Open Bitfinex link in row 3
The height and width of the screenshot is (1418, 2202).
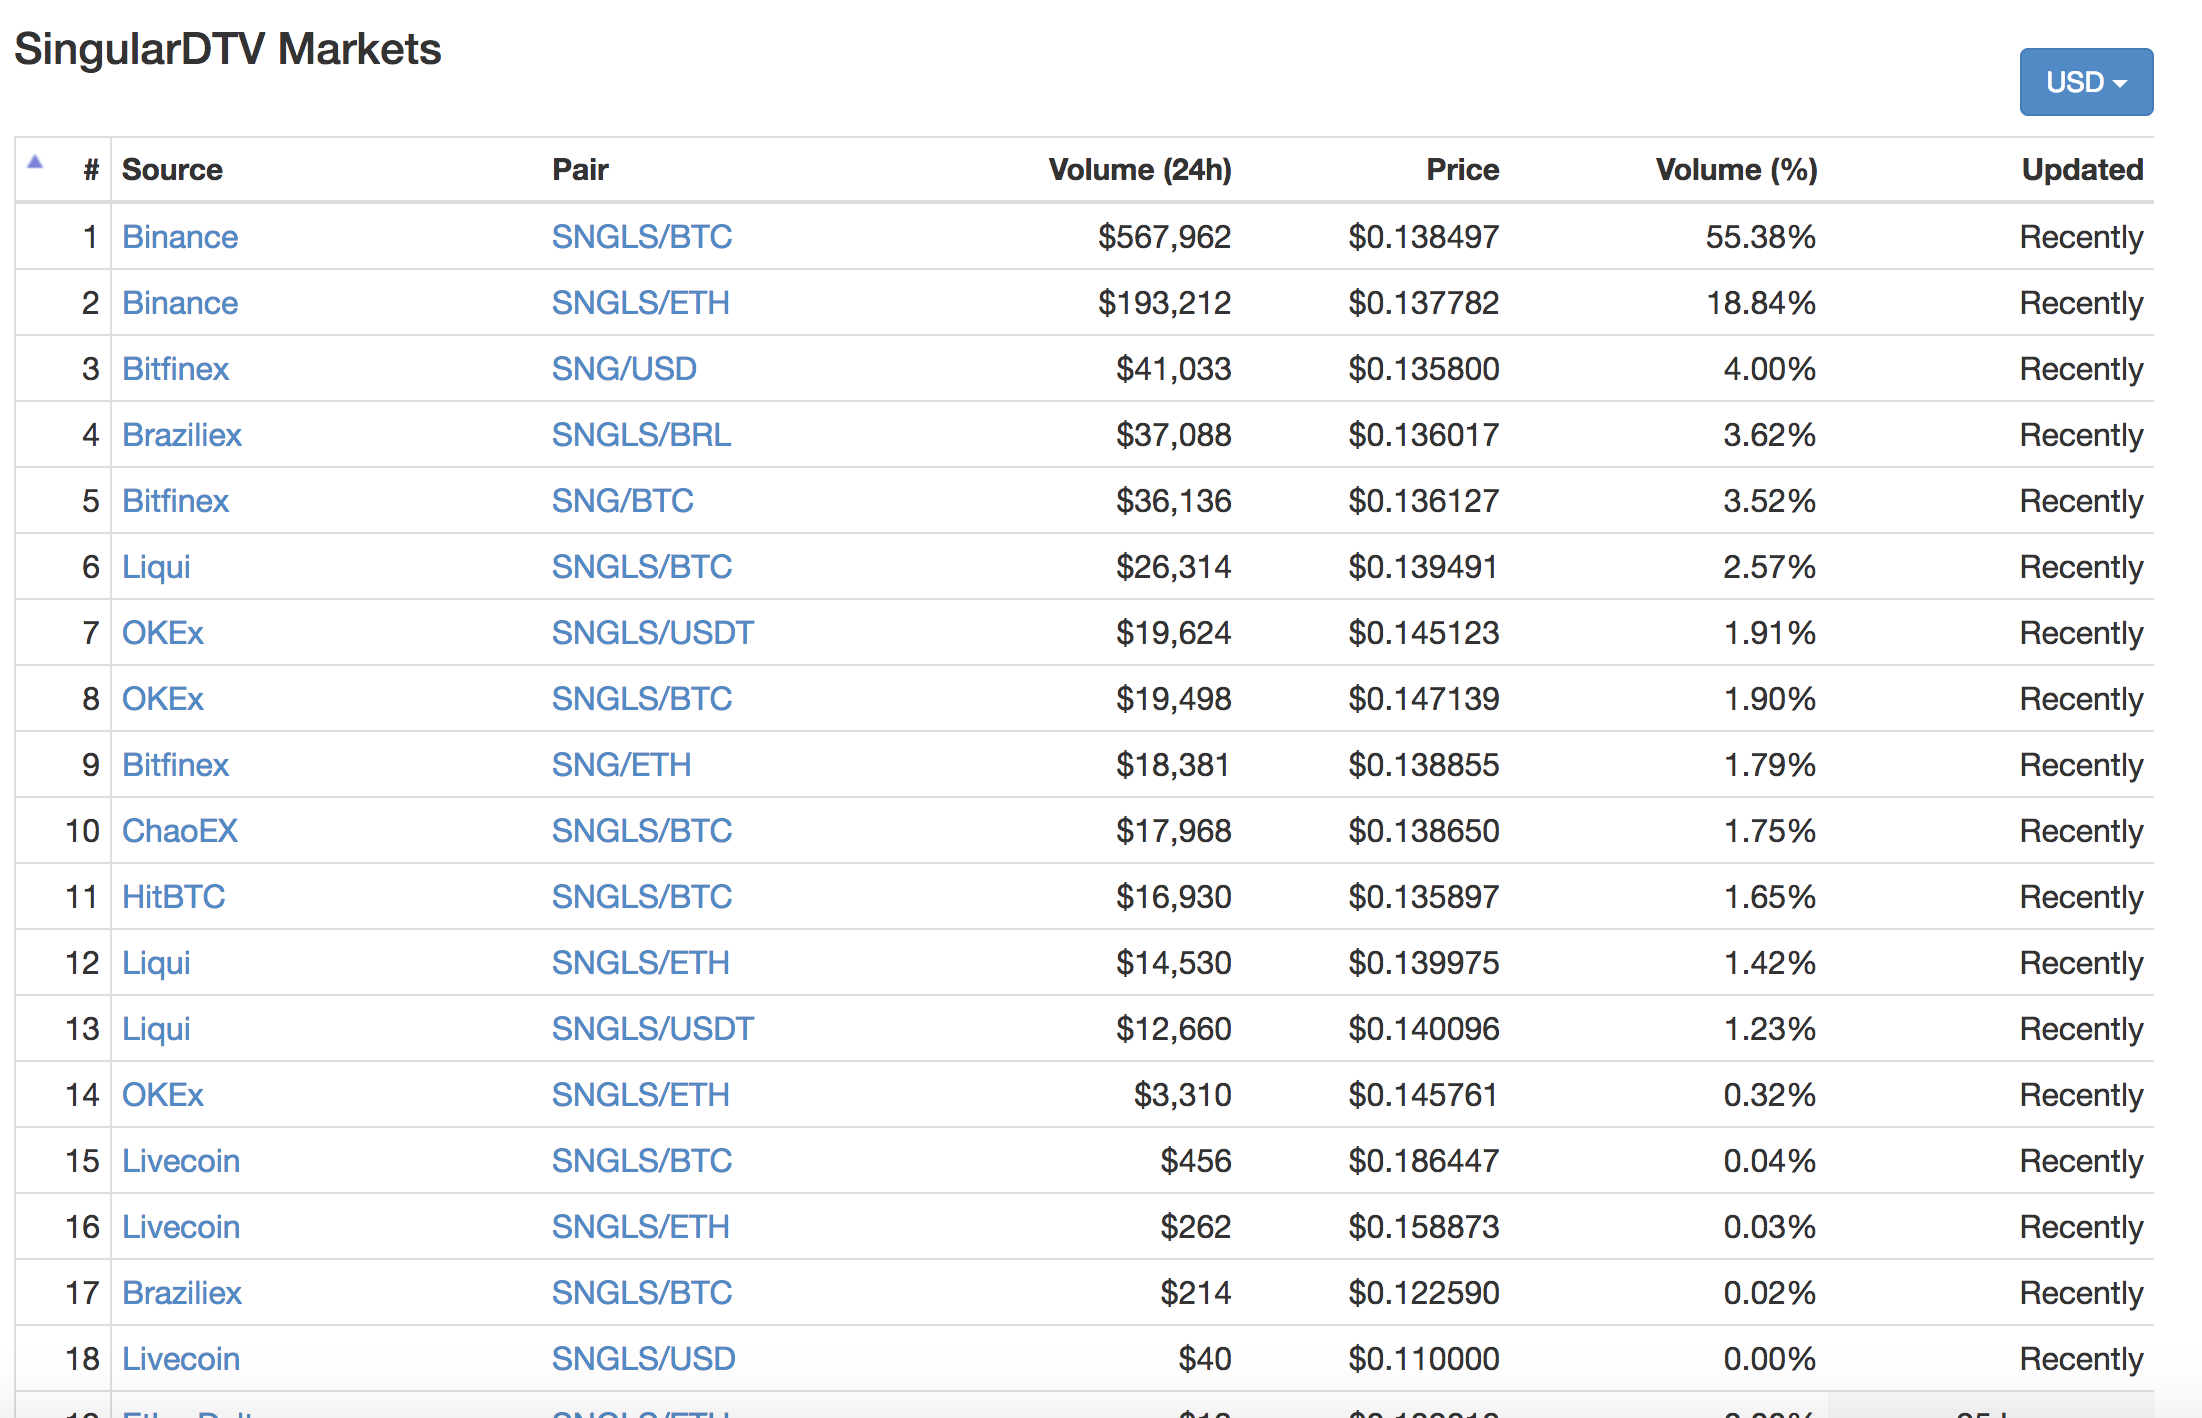pyautogui.click(x=175, y=369)
